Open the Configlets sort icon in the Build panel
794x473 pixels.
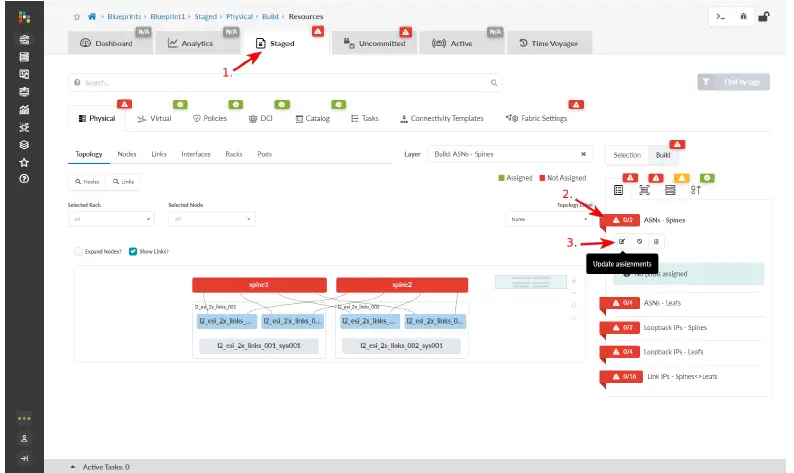(696, 190)
